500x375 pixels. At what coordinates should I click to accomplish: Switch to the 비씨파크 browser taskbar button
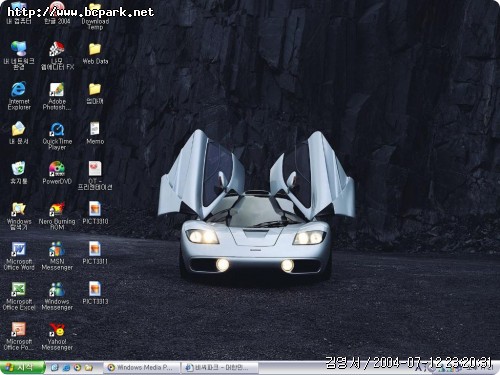[x=220, y=368]
